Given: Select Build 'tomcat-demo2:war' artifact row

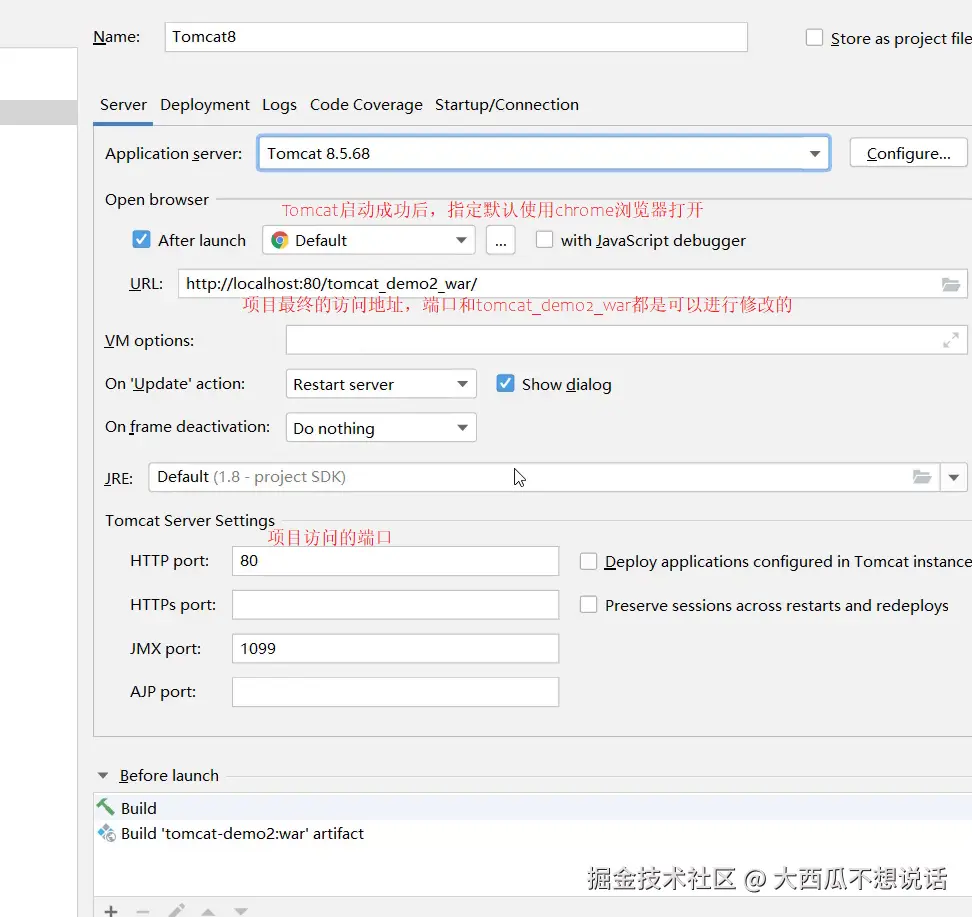Looking at the screenshot, I should [532, 833].
